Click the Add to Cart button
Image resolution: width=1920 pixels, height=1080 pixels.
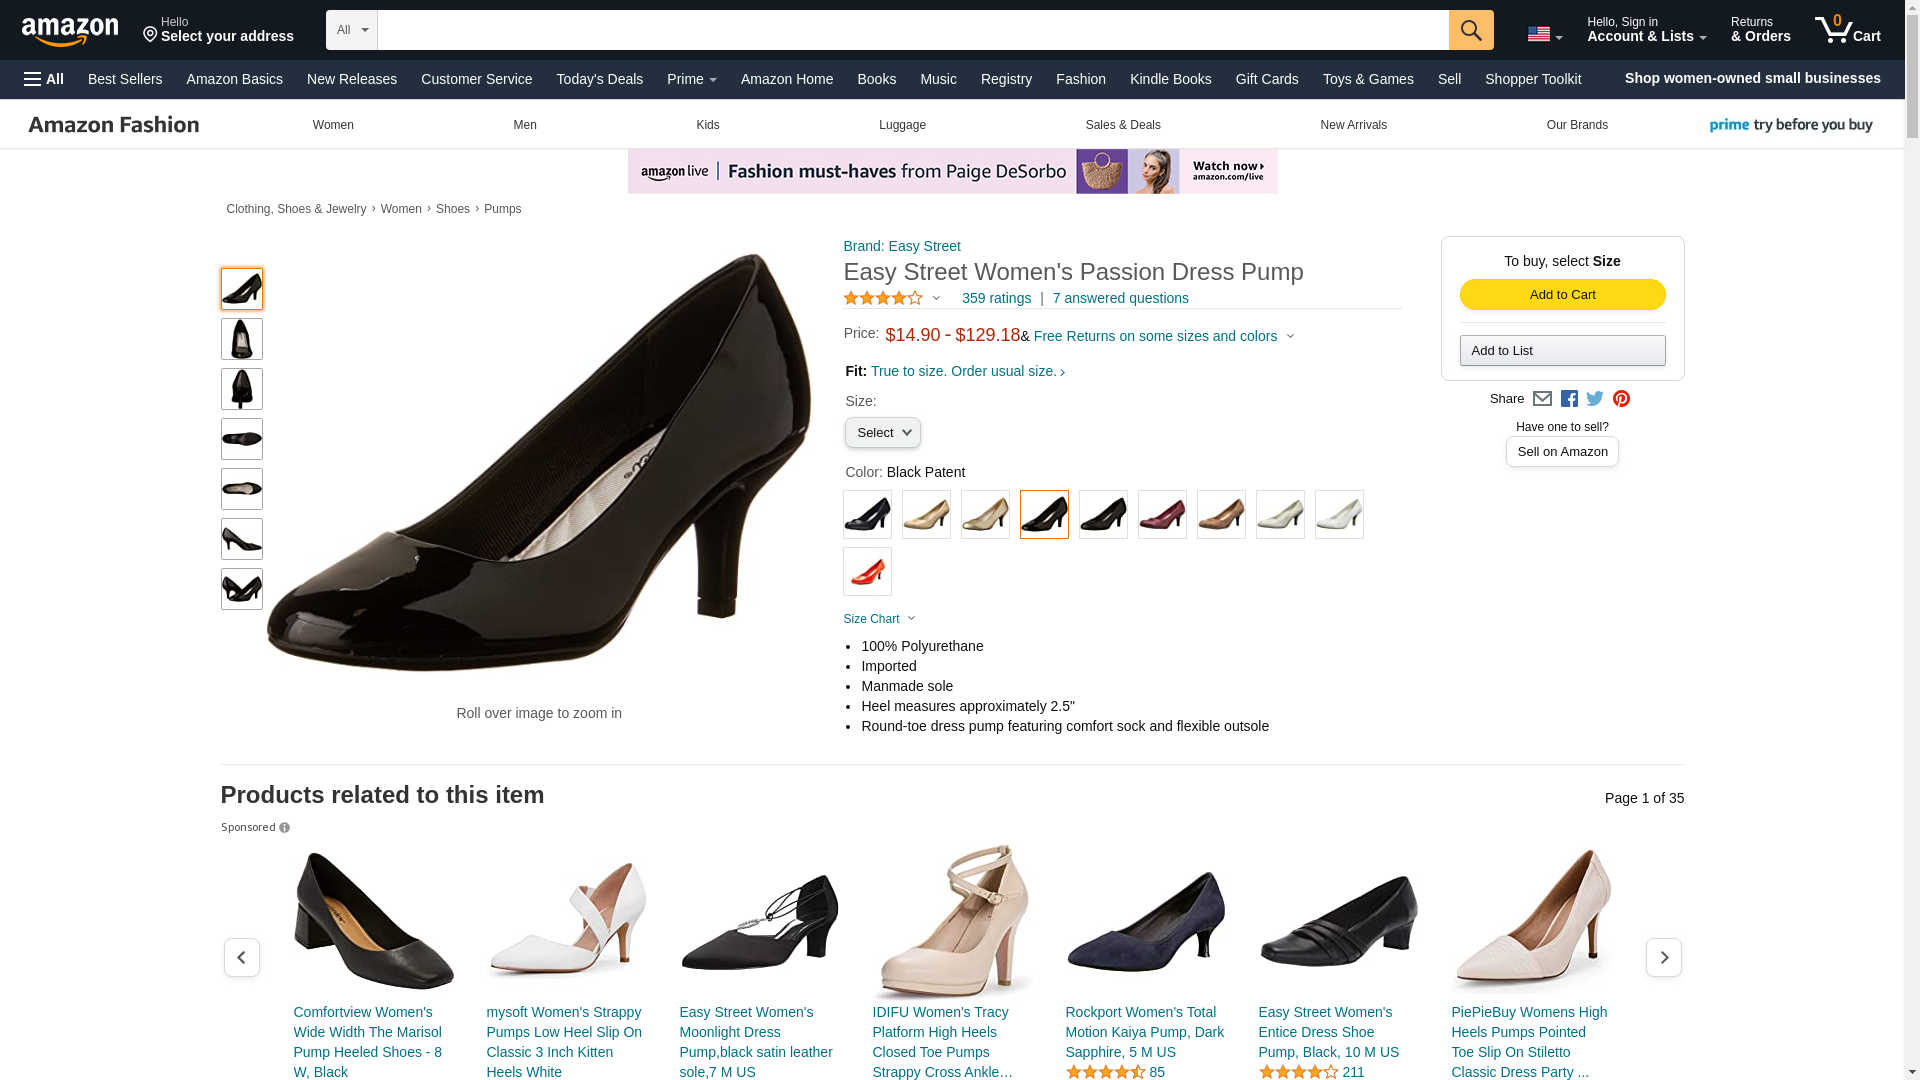[1562, 295]
